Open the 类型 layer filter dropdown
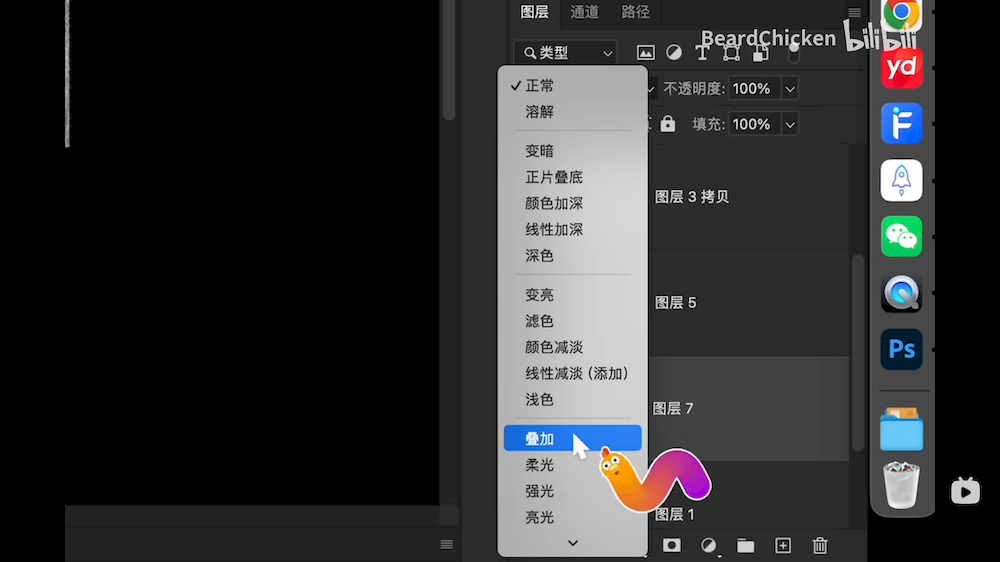Screen dimensions: 1000x562 (566, 53)
